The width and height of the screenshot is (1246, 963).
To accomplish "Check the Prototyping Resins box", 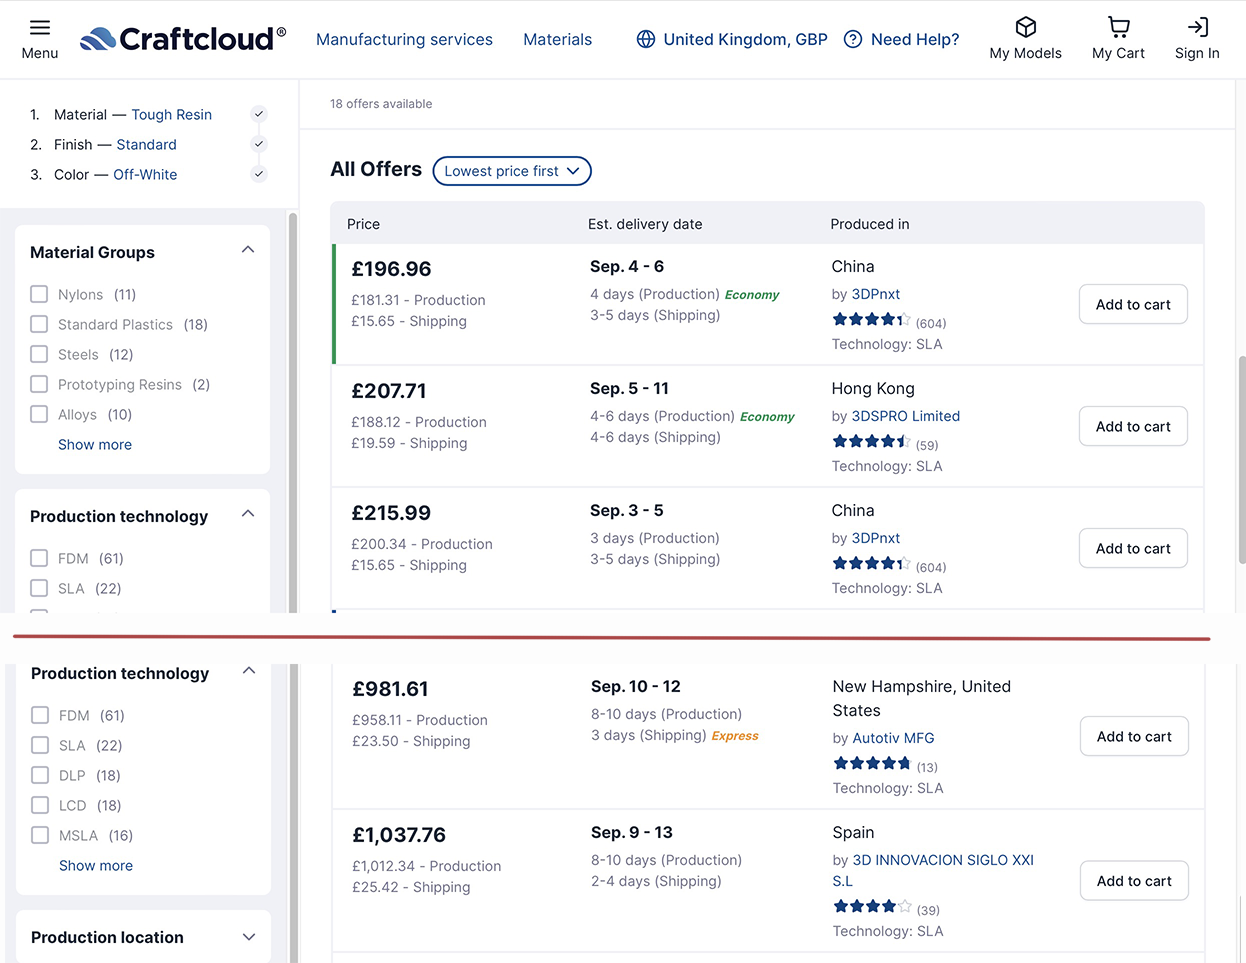I will [39, 384].
